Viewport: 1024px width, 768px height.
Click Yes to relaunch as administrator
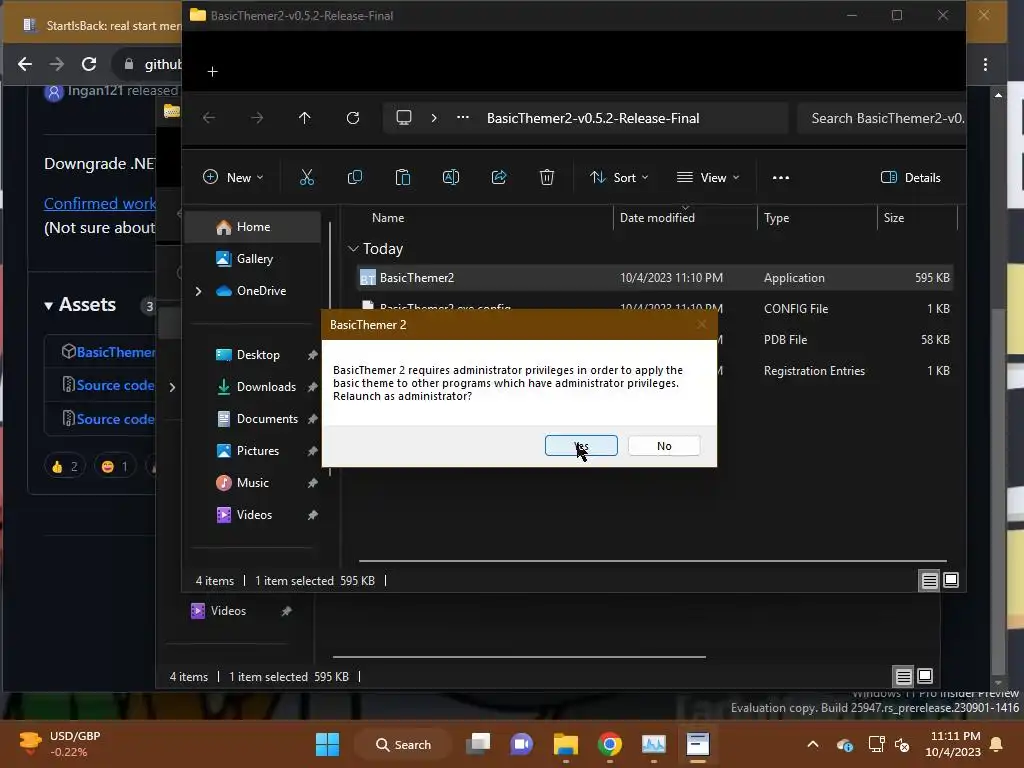[581, 445]
